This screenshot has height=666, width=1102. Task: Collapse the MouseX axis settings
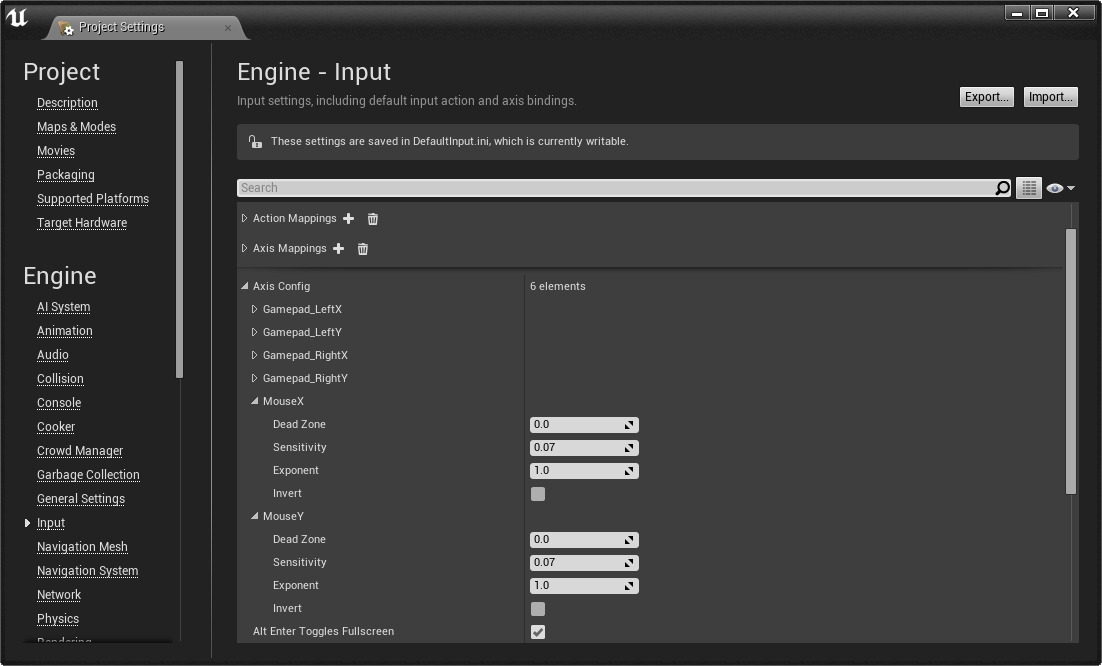click(x=255, y=402)
